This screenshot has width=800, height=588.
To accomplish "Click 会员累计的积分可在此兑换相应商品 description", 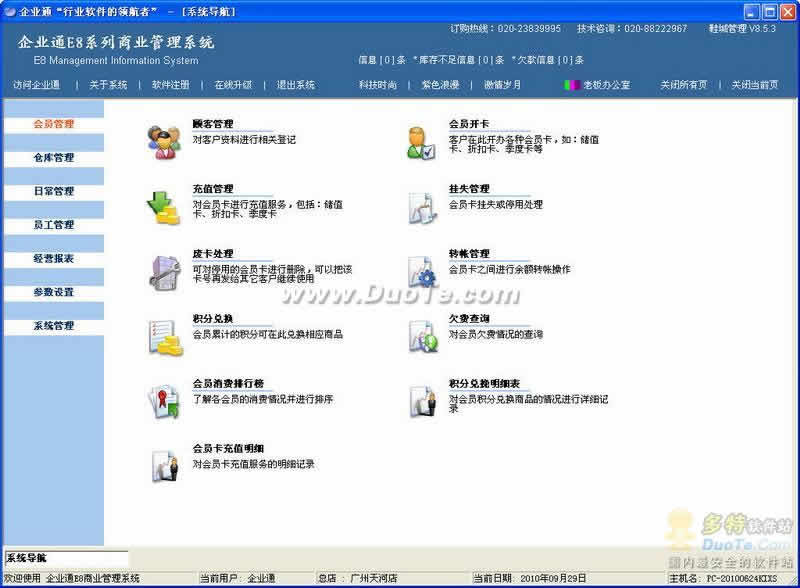I will [x=267, y=334].
